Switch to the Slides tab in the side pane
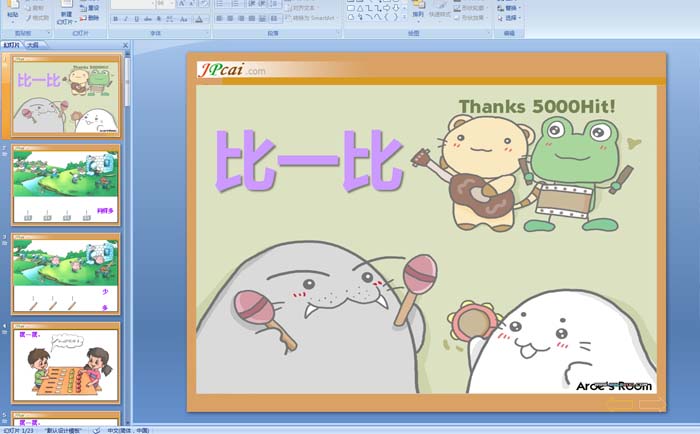Viewport: 700px width, 434px height. (12, 45)
